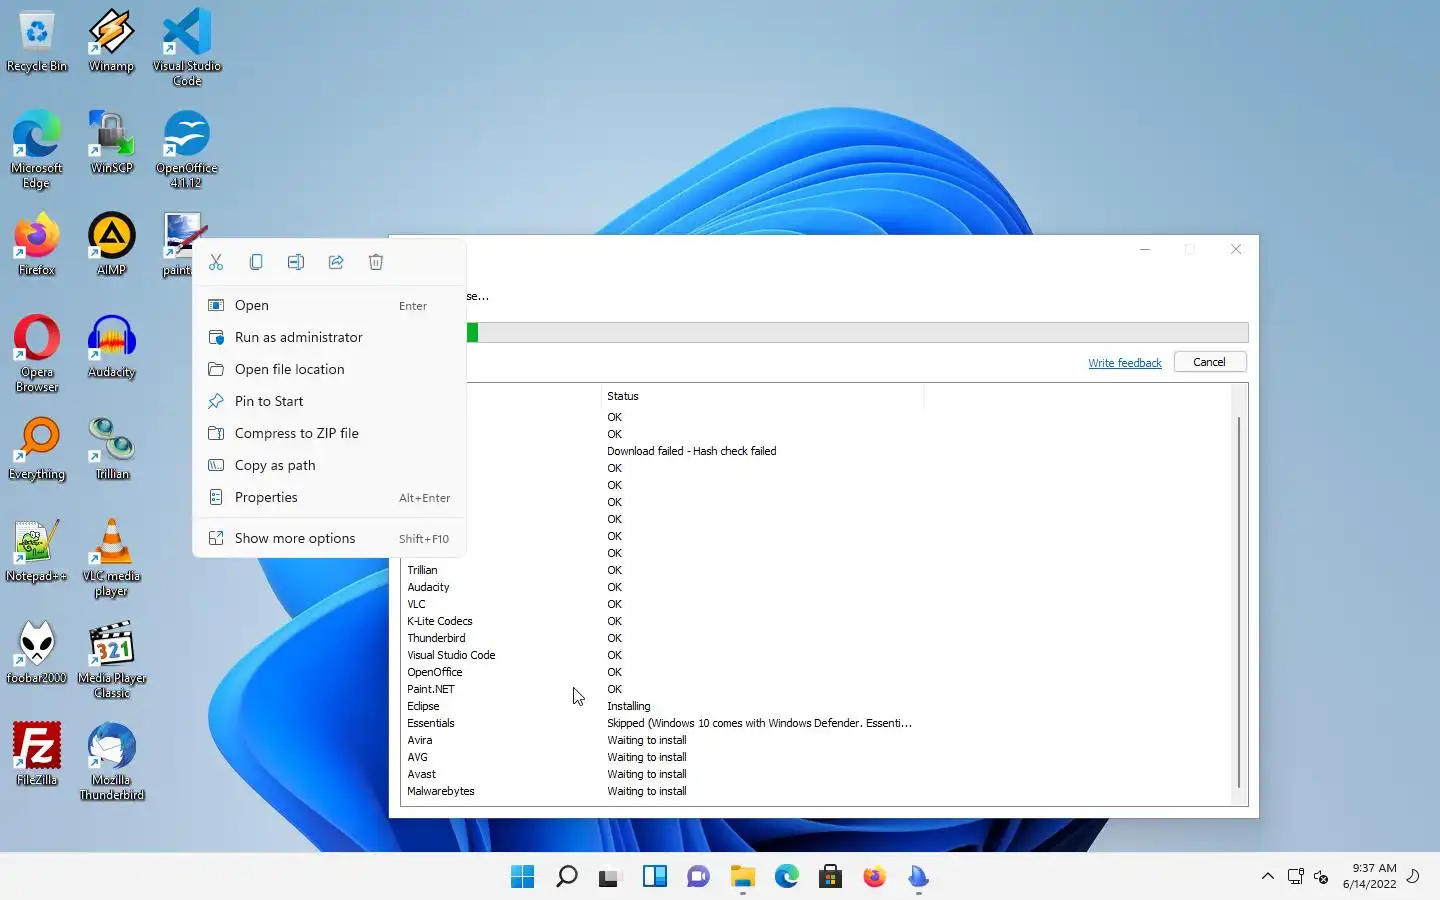Screen dimensions: 1440x900
Task: Click the 'Download failed - Hash check failed' status
Action: tap(692, 451)
